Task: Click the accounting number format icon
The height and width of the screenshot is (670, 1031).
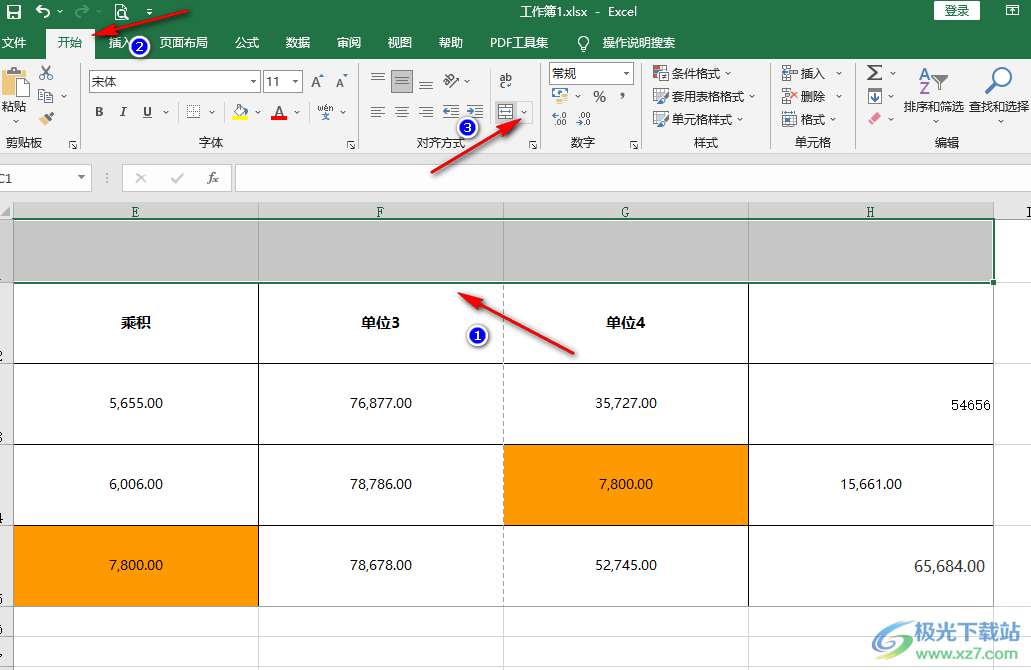Action: [560, 97]
